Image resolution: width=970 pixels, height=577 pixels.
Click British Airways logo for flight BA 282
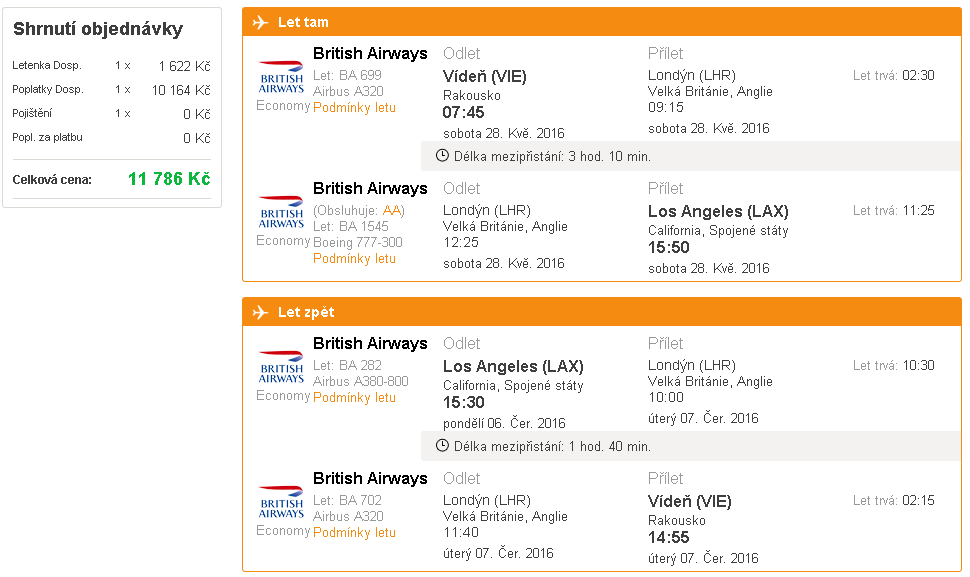click(281, 367)
